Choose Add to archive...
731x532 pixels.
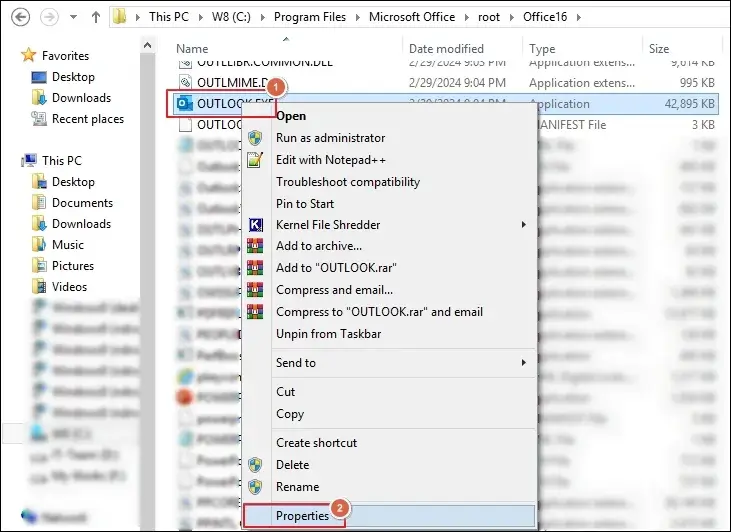pos(390,246)
